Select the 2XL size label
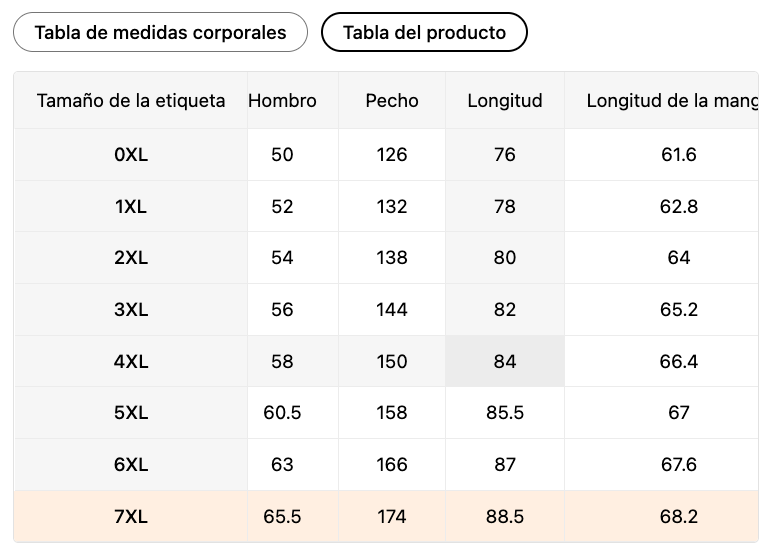 131,258
